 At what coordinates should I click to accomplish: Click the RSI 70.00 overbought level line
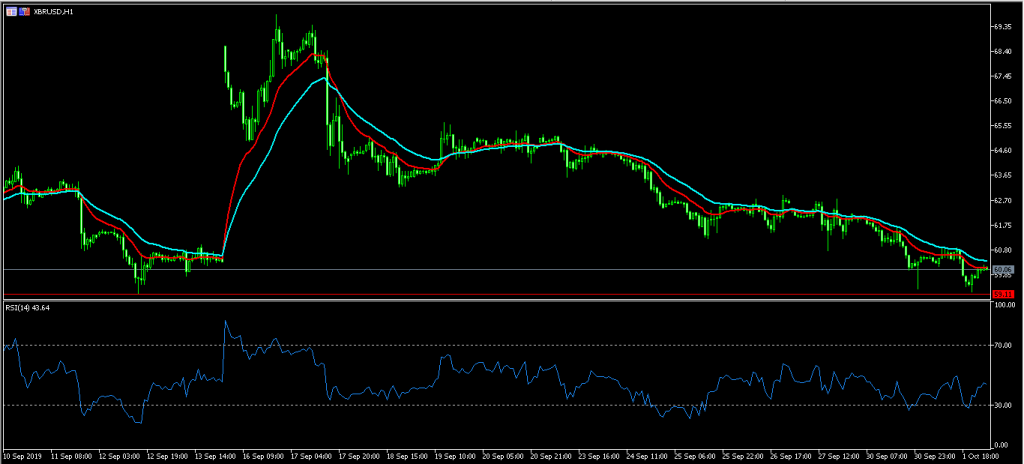(x=500, y=345)
